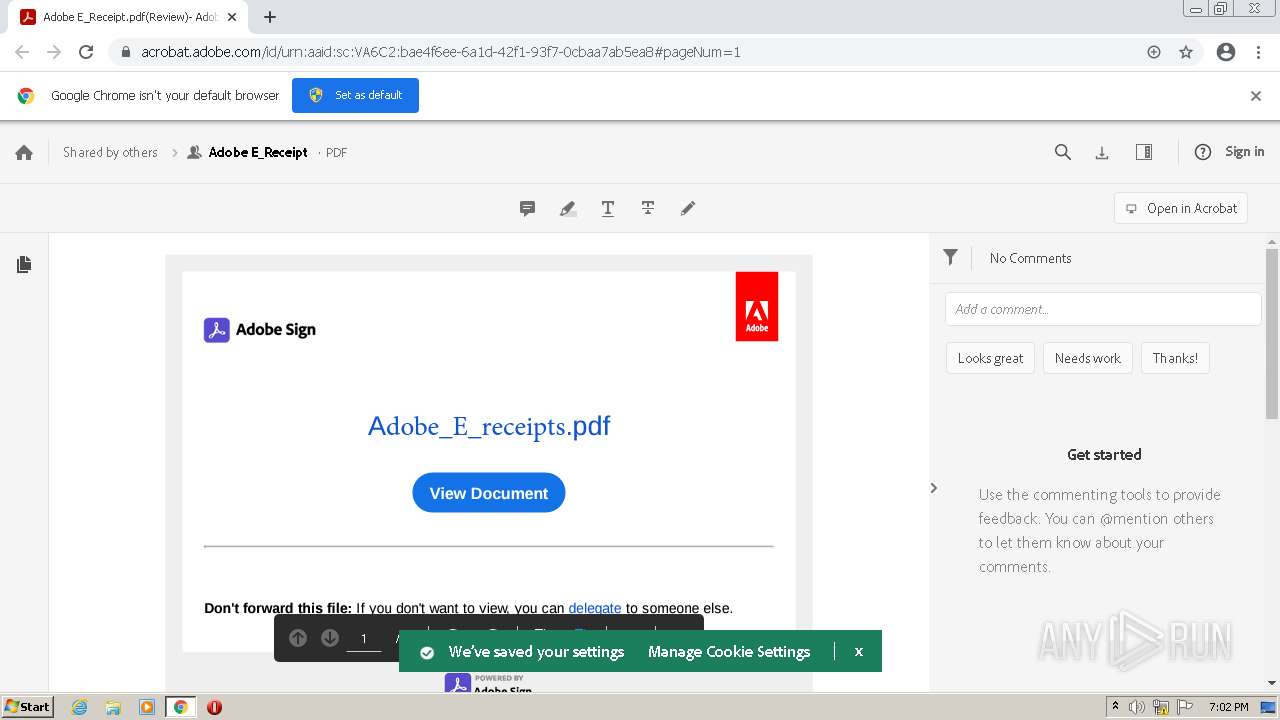
Task: Open the page thumbnails sidebar icon
Action: (24, 264)
